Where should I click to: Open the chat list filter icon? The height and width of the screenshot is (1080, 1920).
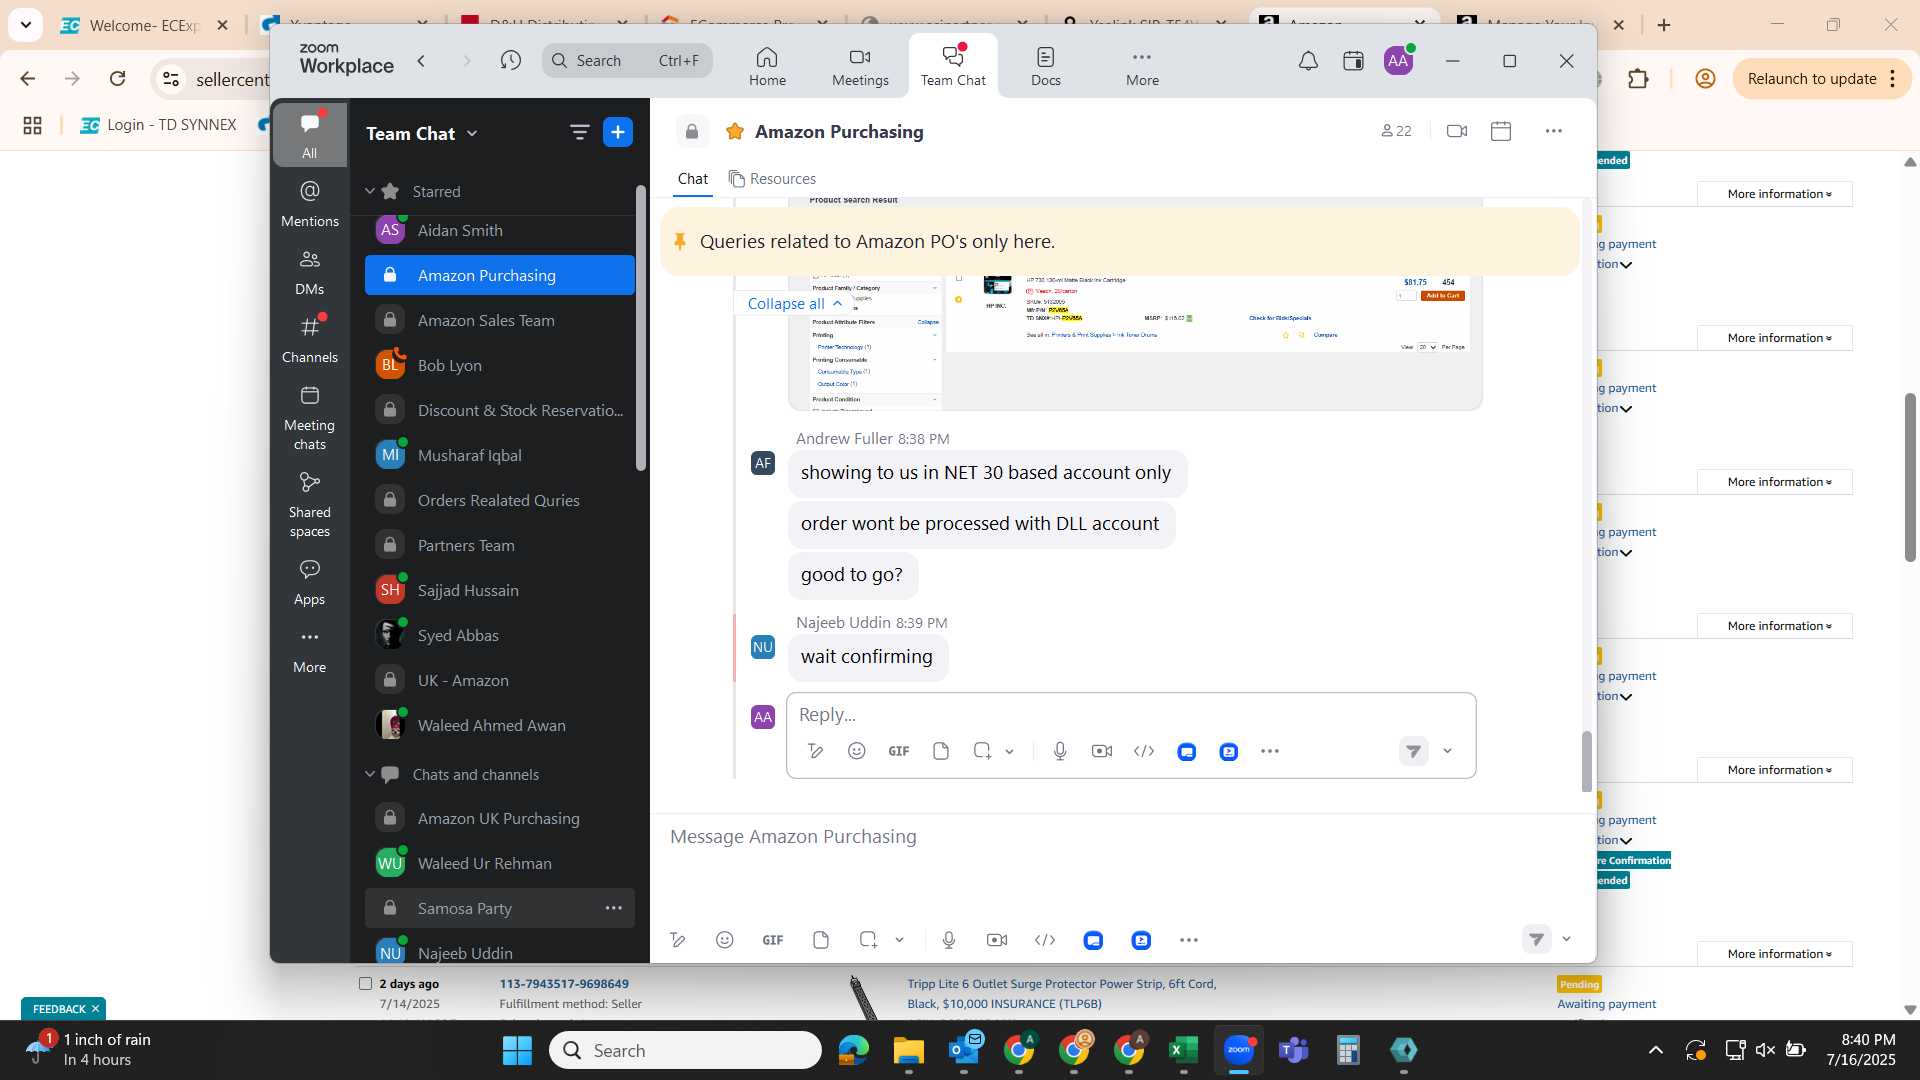(579, 132)
